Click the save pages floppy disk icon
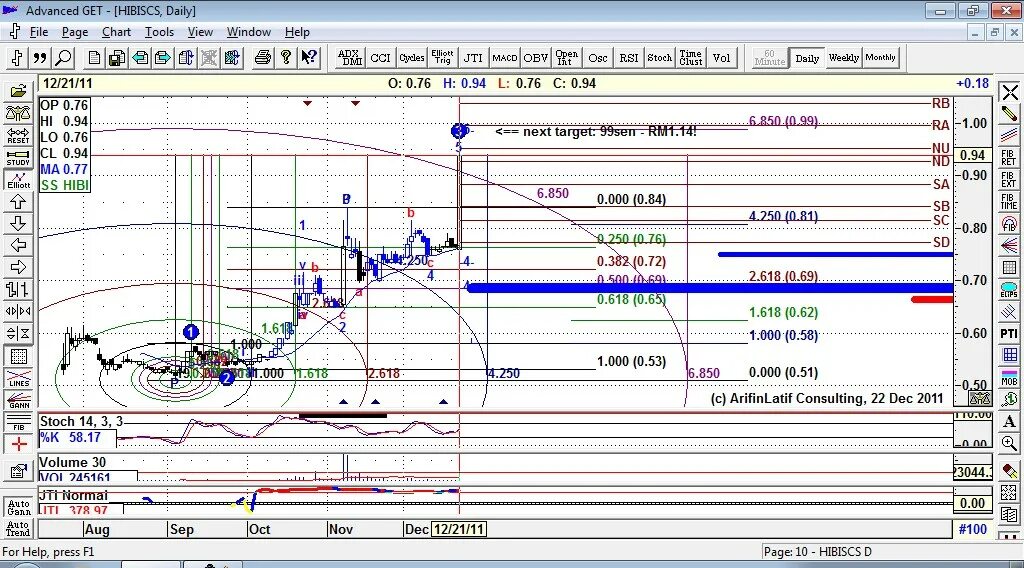Screen dimensions: 1024x568 click(117, 58)
